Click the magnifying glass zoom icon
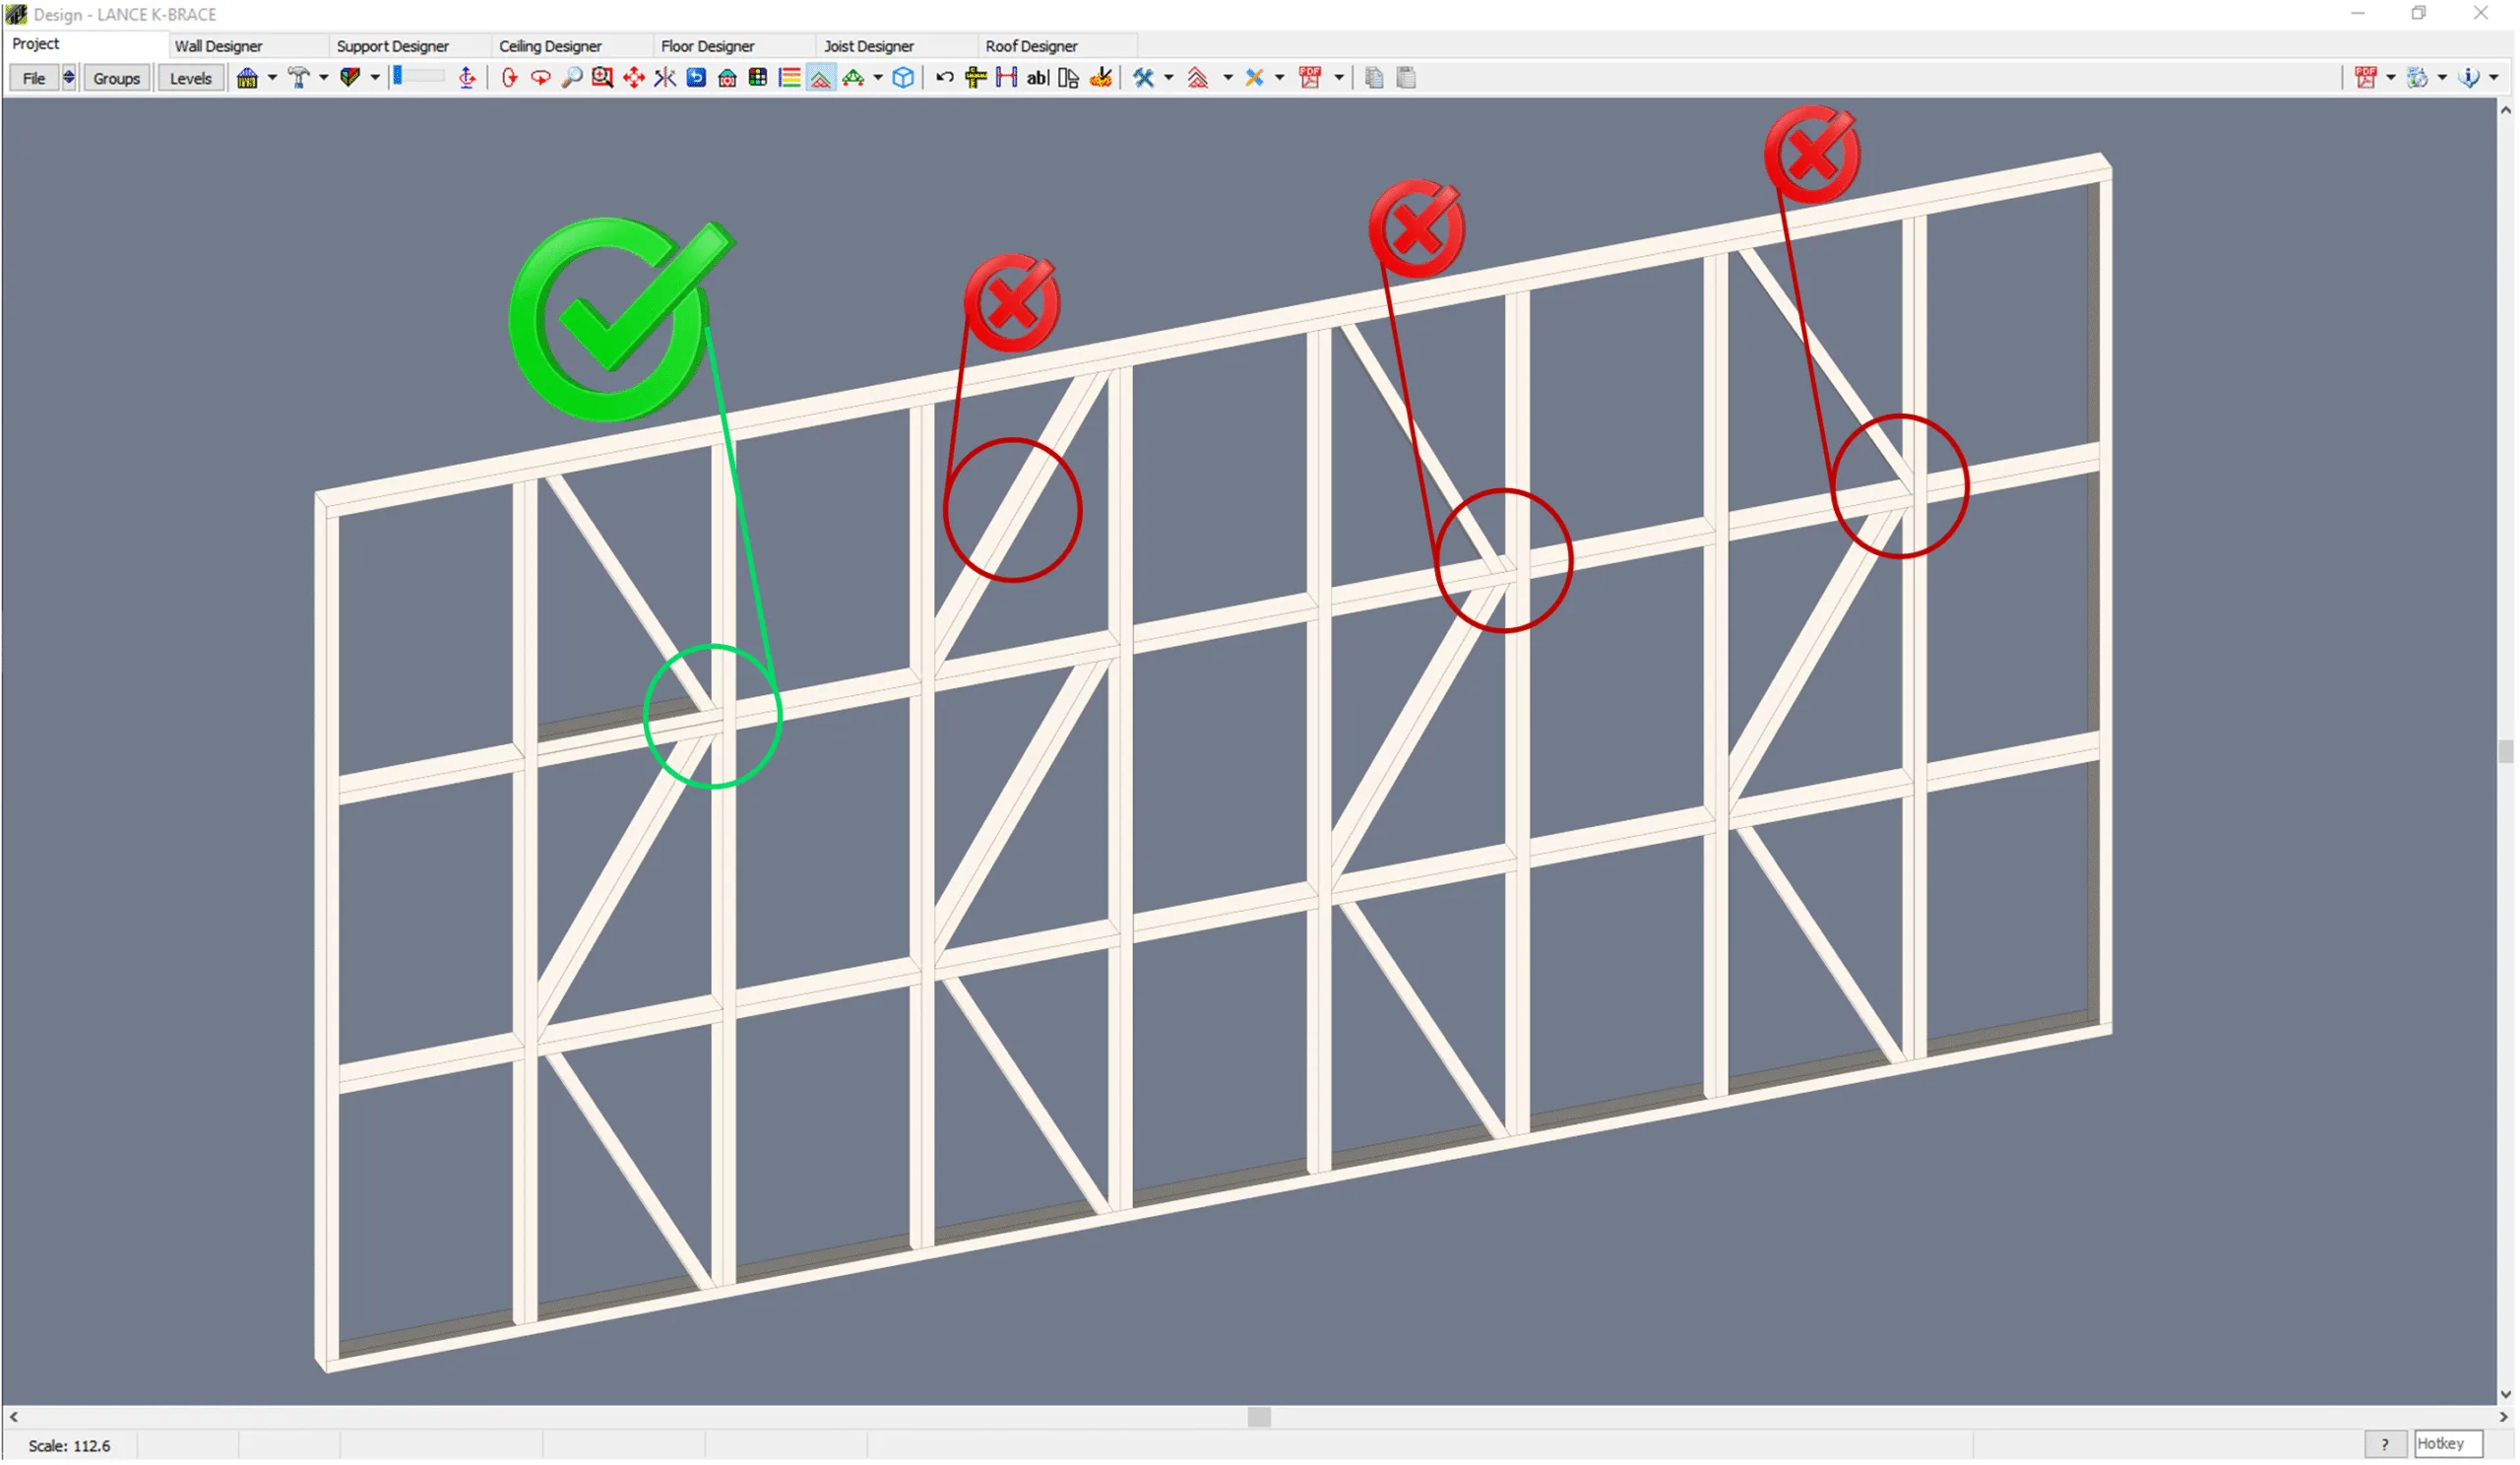The height and width of the screenshot is (1465, 2520). click(572, 78)
